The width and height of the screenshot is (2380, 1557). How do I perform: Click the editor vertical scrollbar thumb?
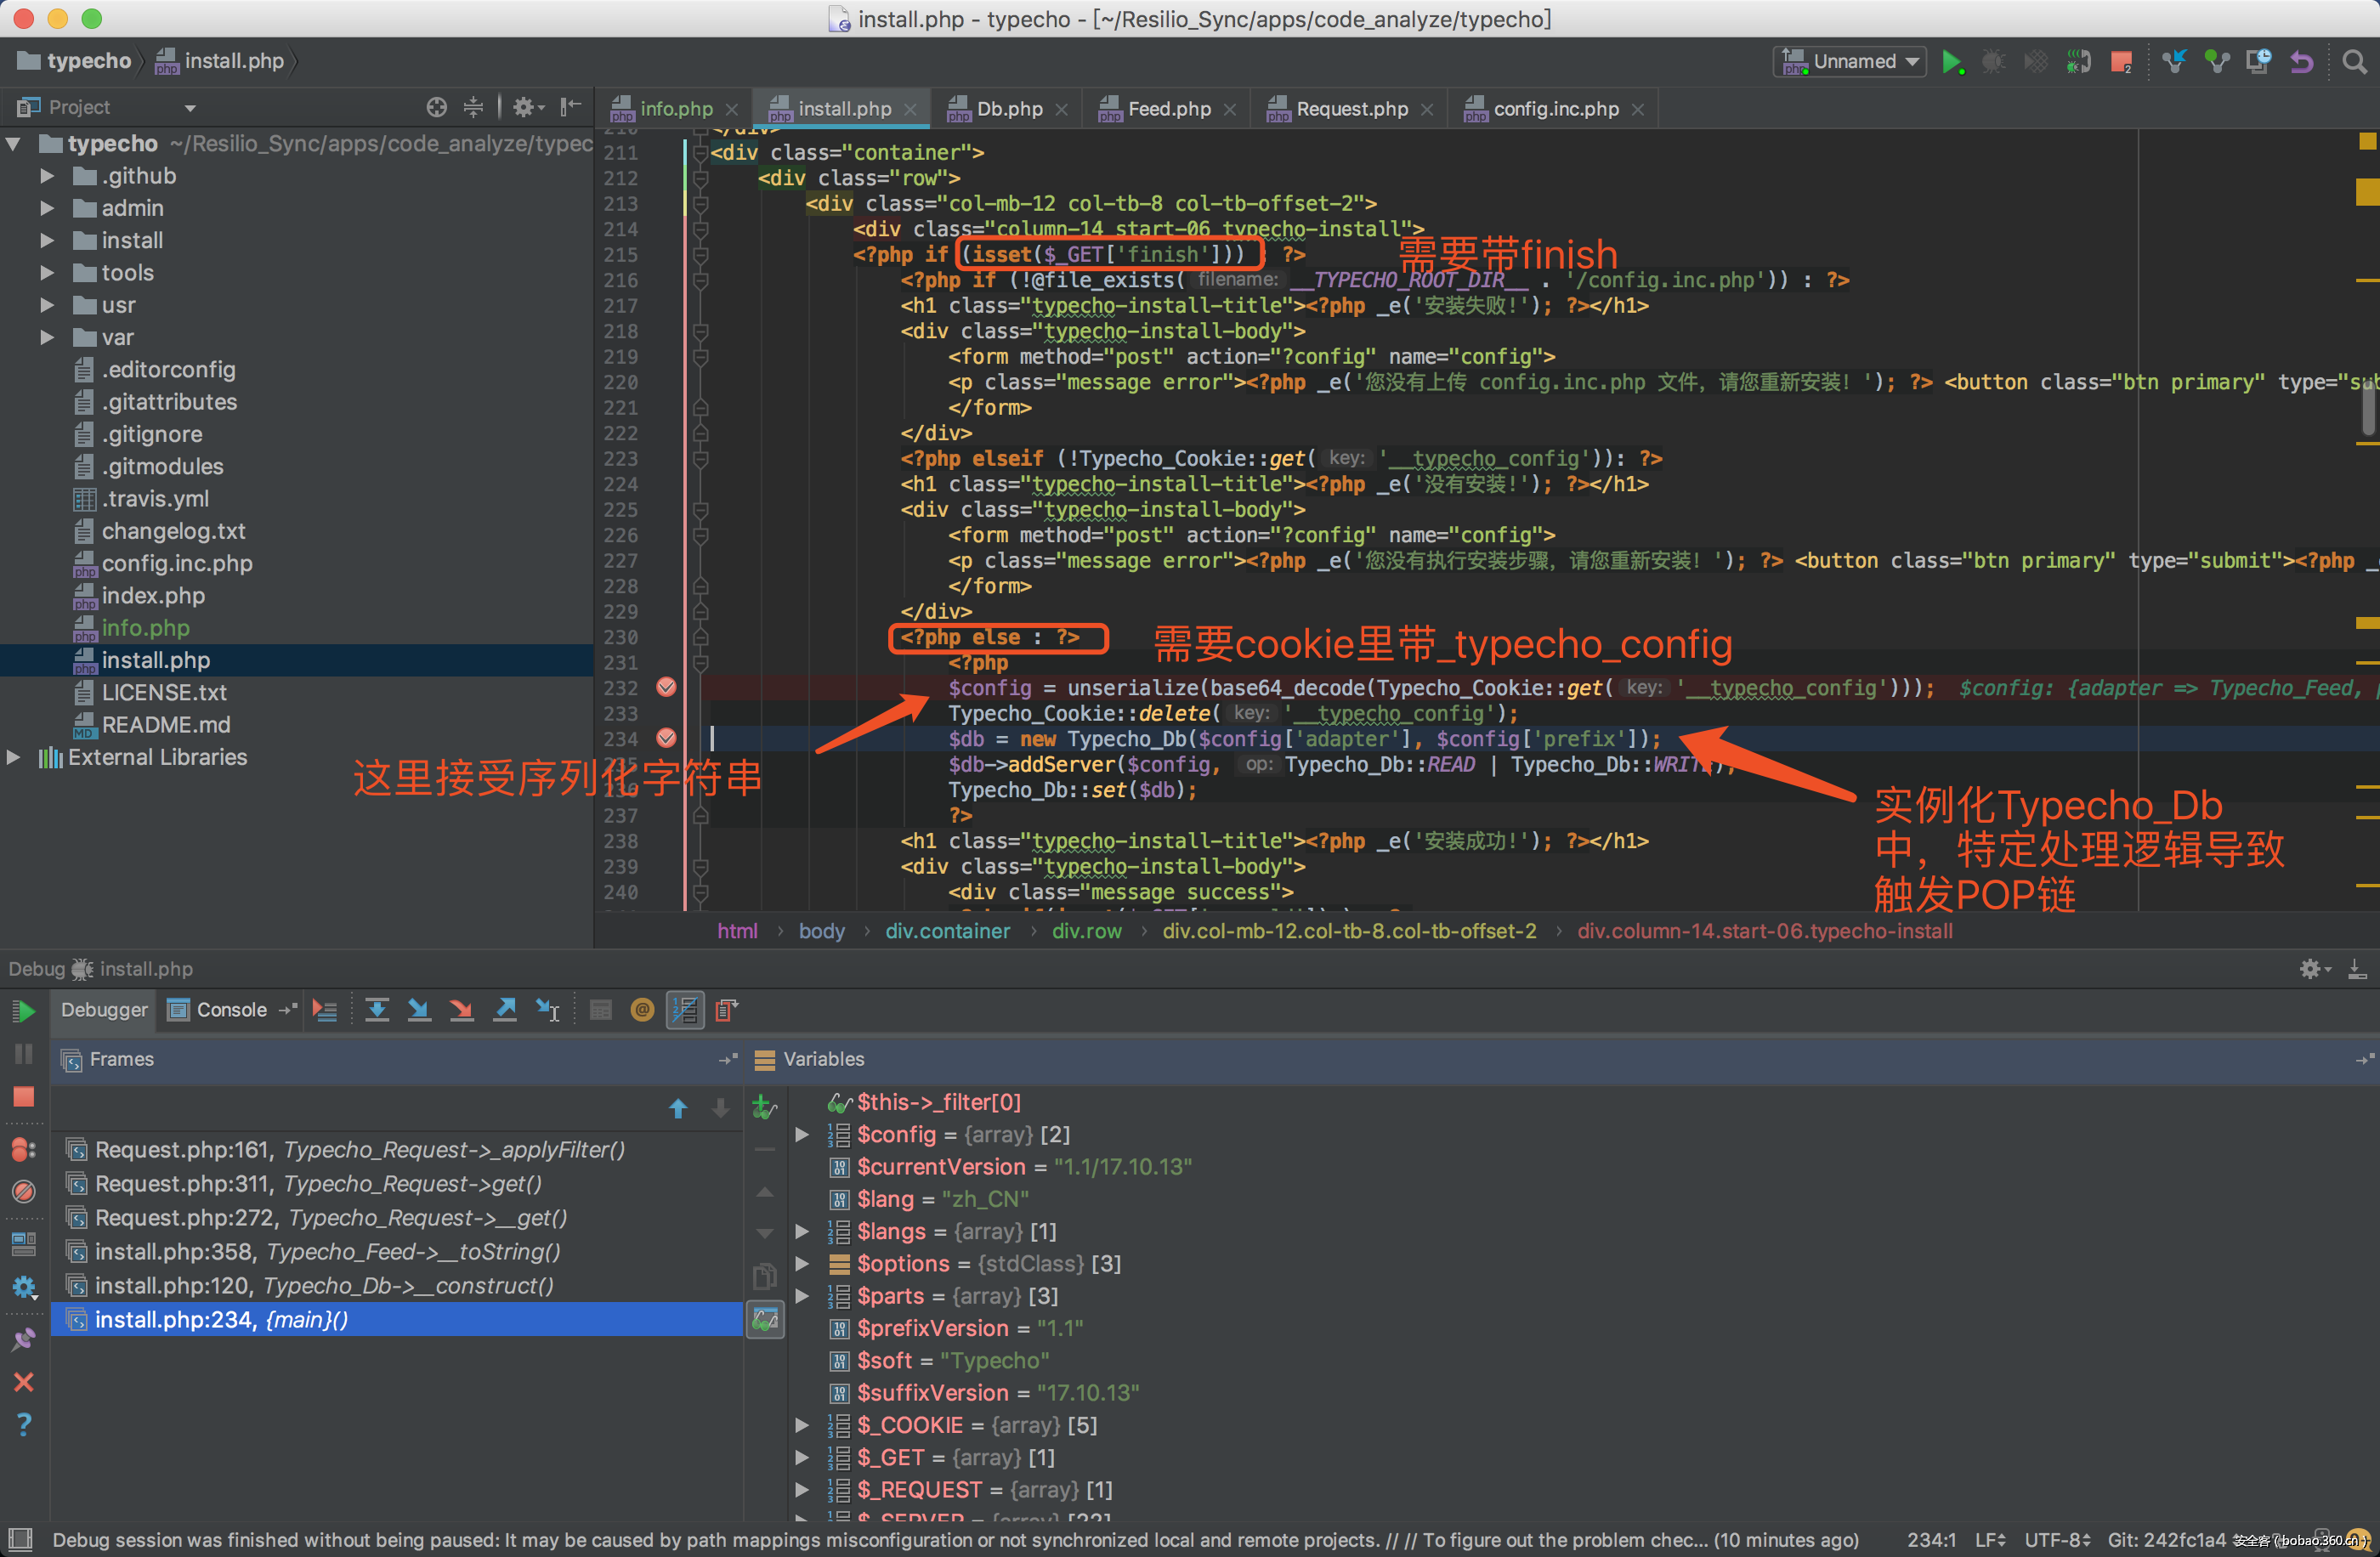click(2367, 409)
